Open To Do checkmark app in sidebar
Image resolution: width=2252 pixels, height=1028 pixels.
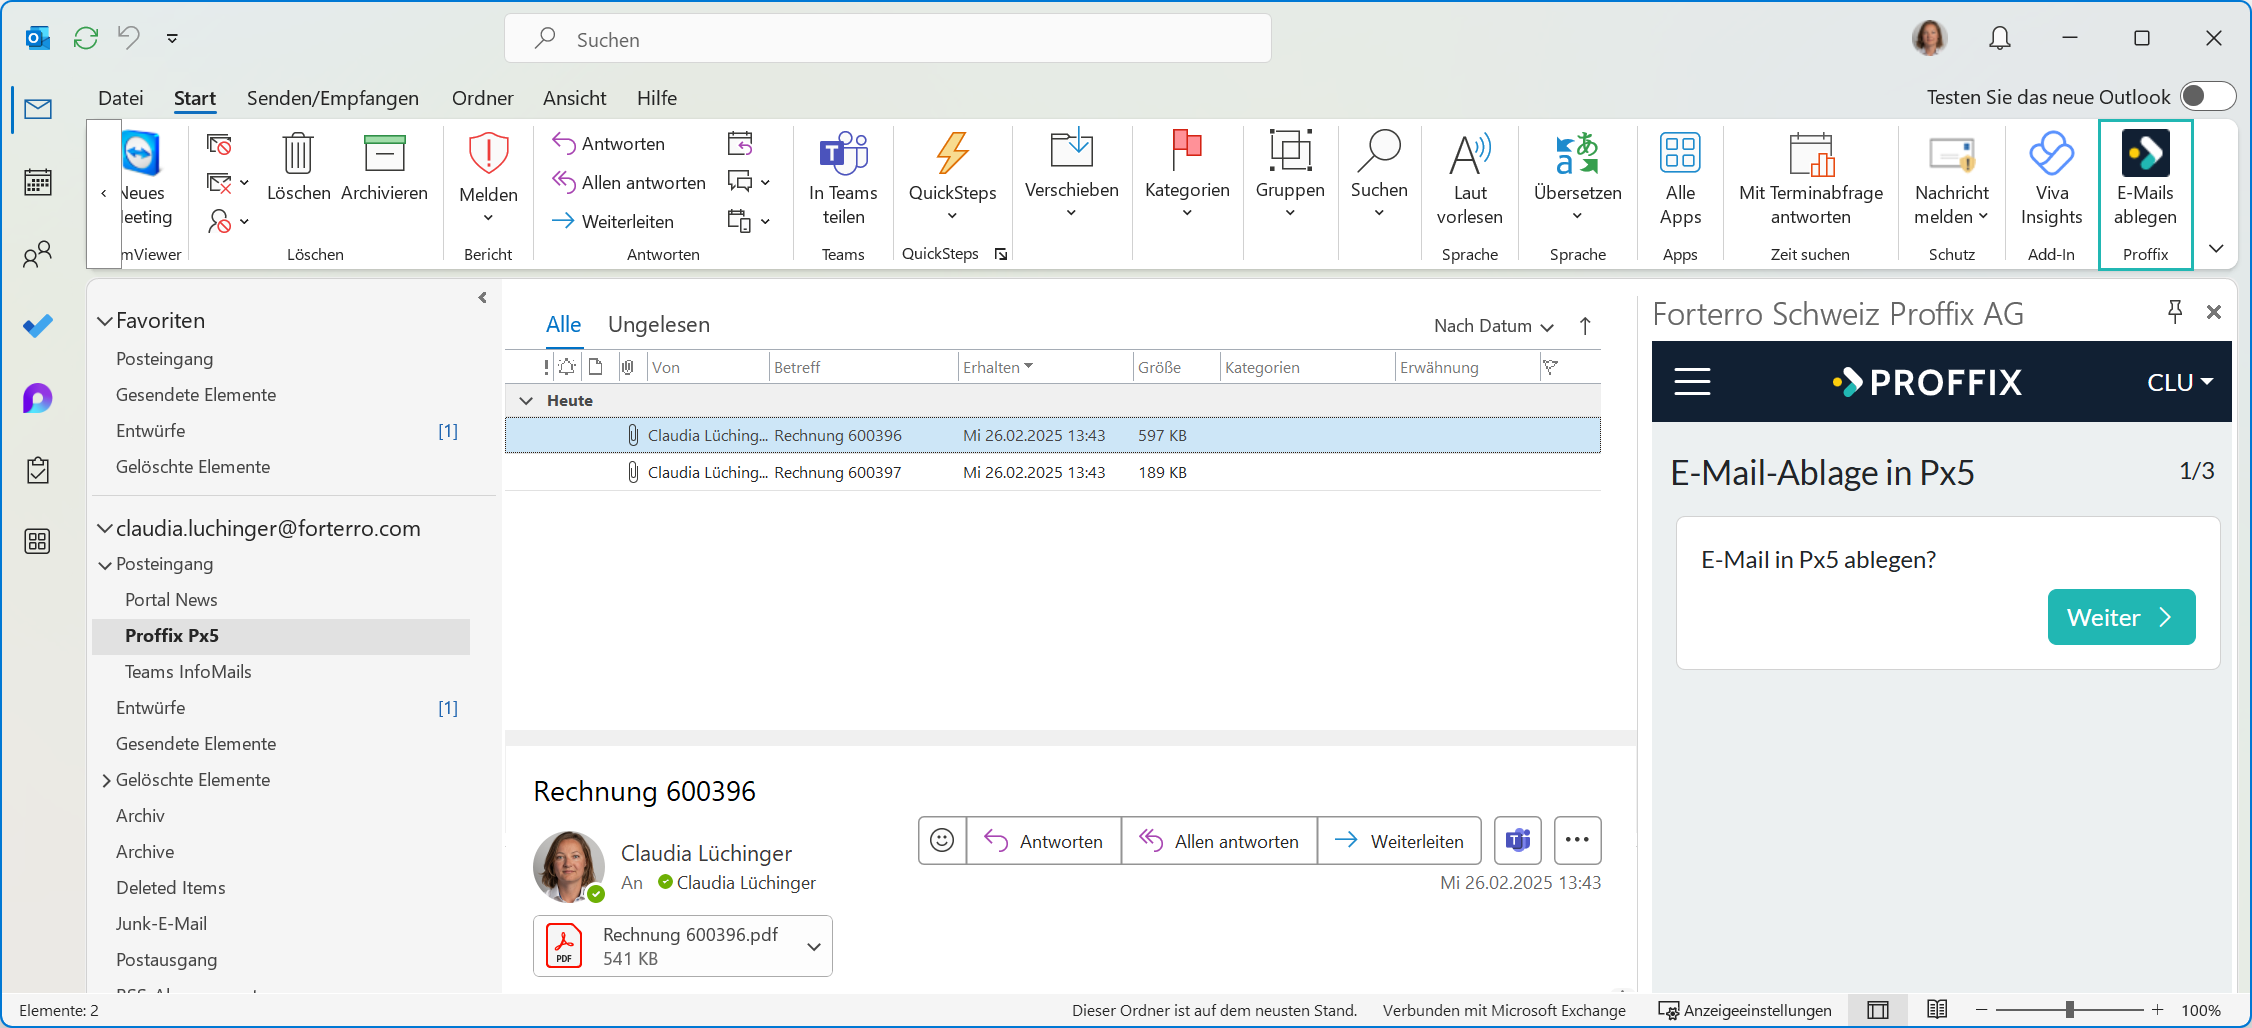coord(38,326)
